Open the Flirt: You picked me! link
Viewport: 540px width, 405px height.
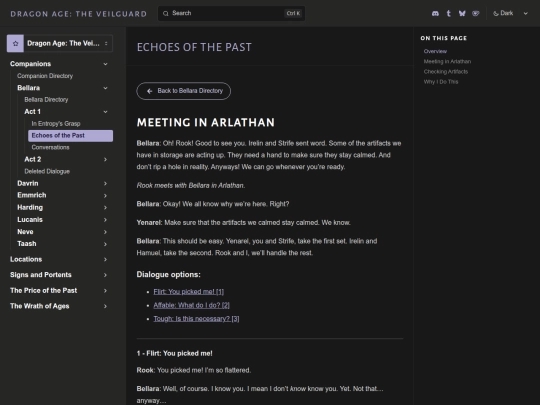coord(188,292)
